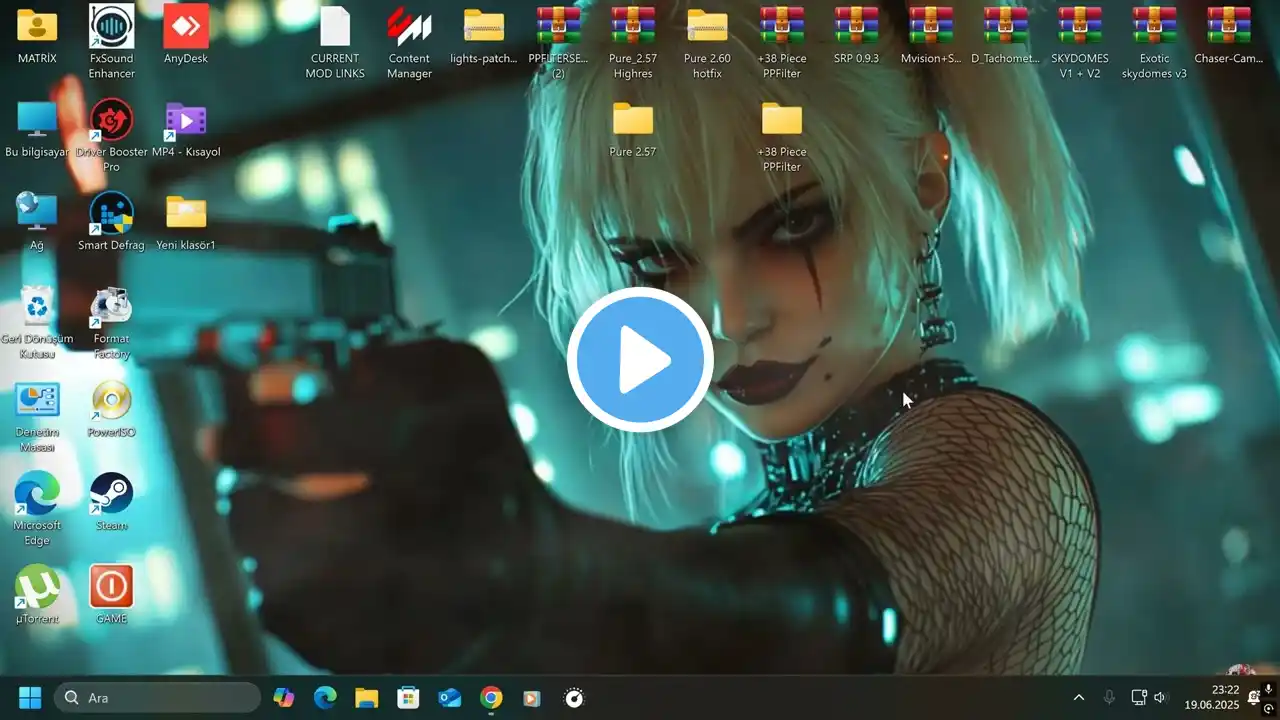
Task: Play the video with the center play button
Action: 640,360
